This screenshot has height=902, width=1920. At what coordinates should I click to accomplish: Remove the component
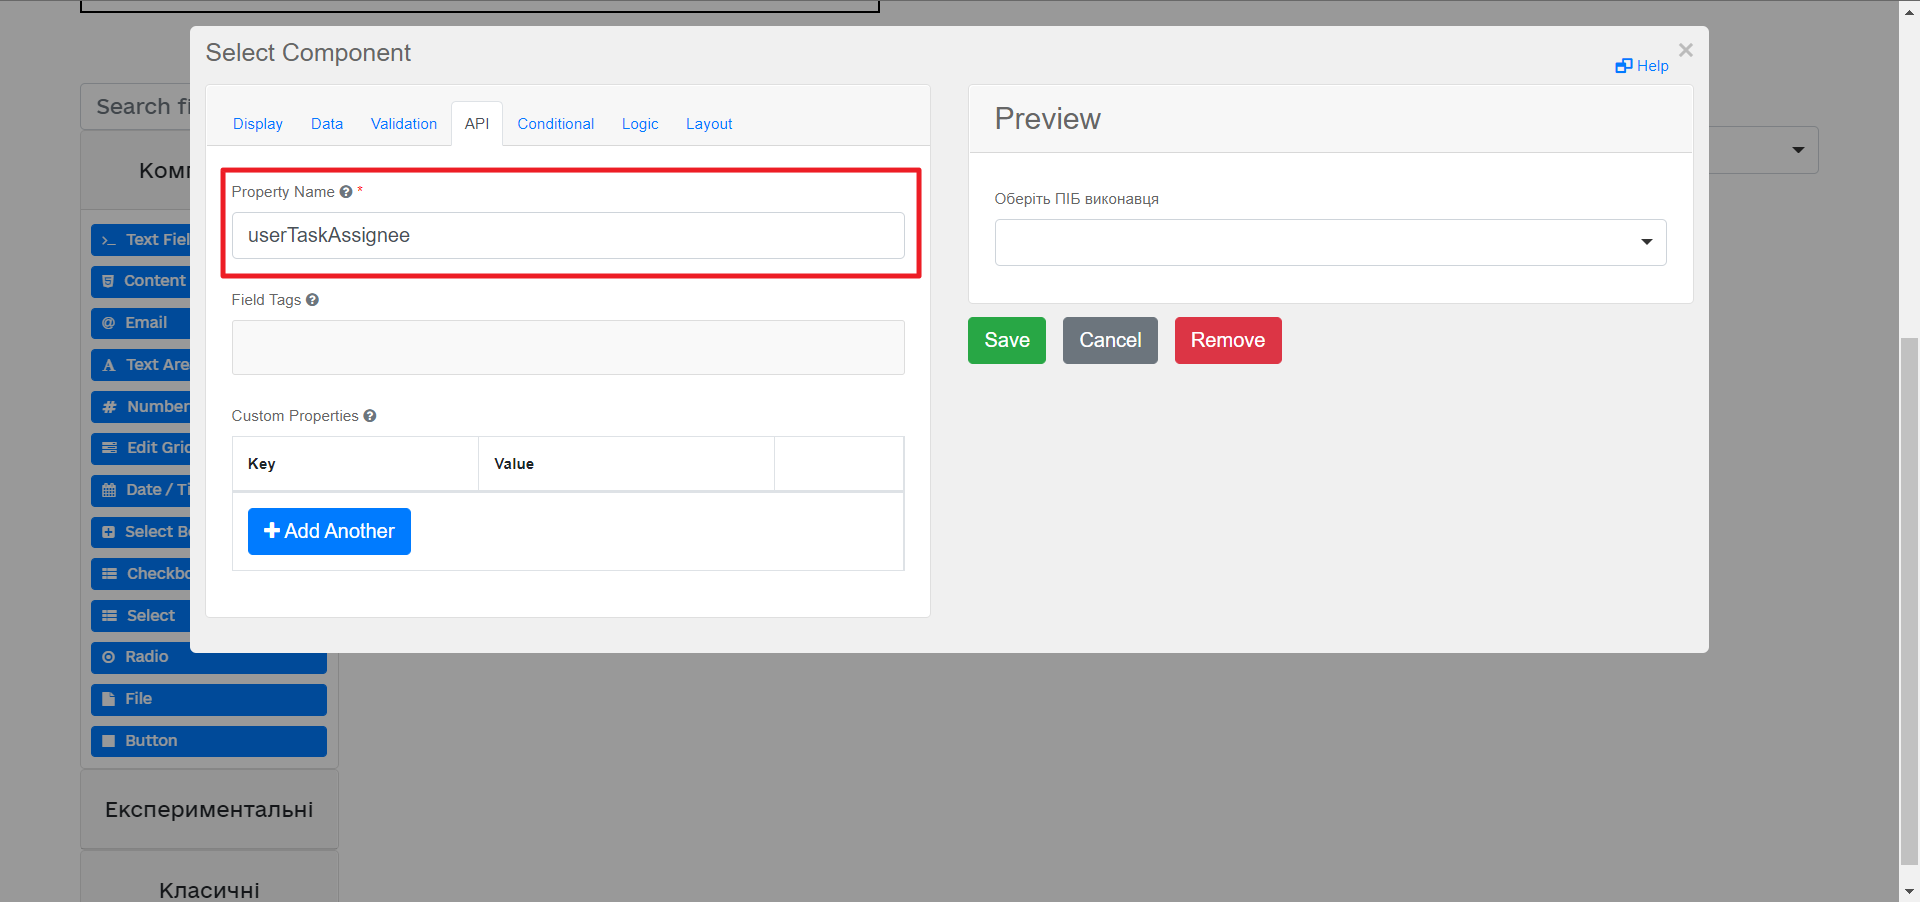(x=1228, y=340)
